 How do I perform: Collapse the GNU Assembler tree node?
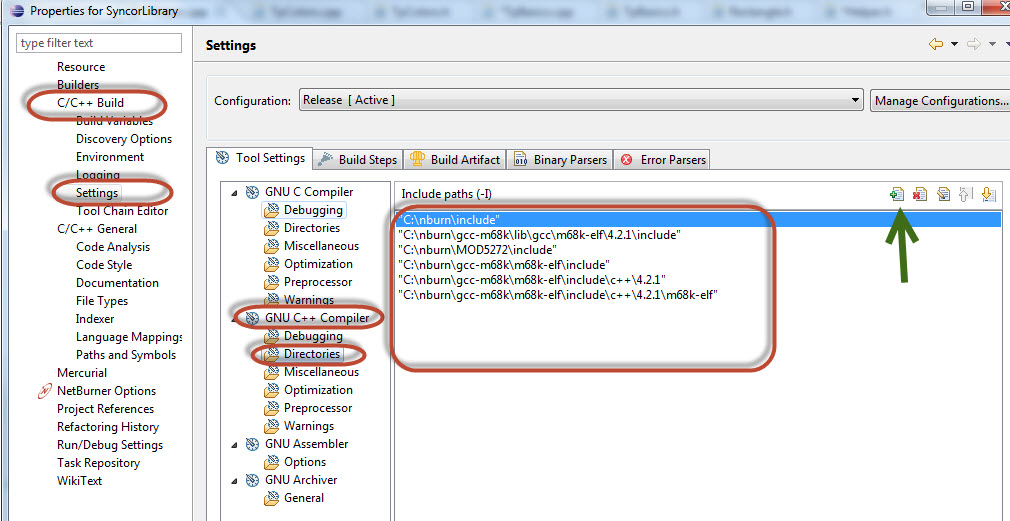[233, 444]
